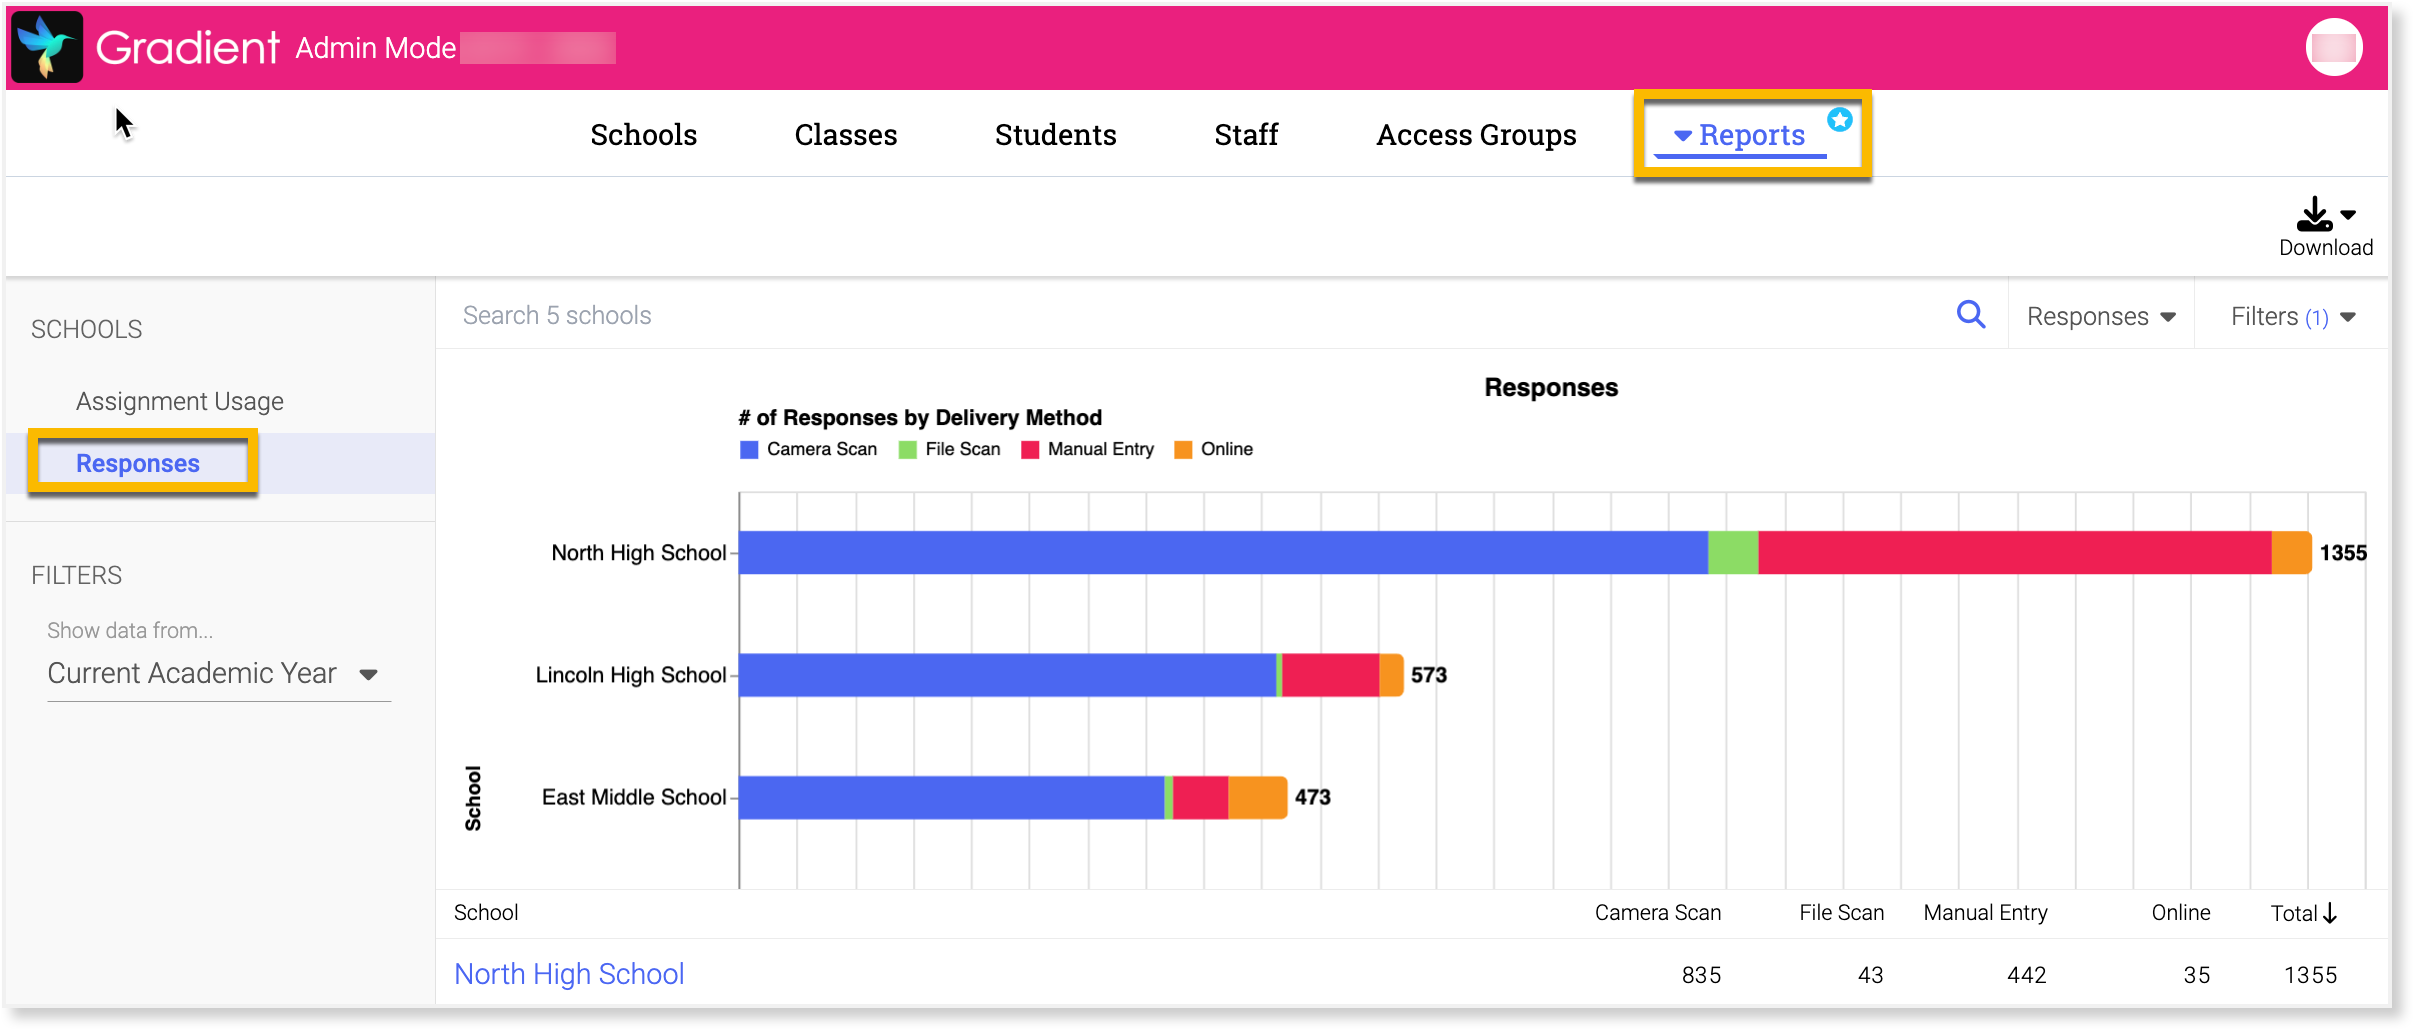Sort by the Total column arrow
2414x1030 pixels.
[2330, 913]
